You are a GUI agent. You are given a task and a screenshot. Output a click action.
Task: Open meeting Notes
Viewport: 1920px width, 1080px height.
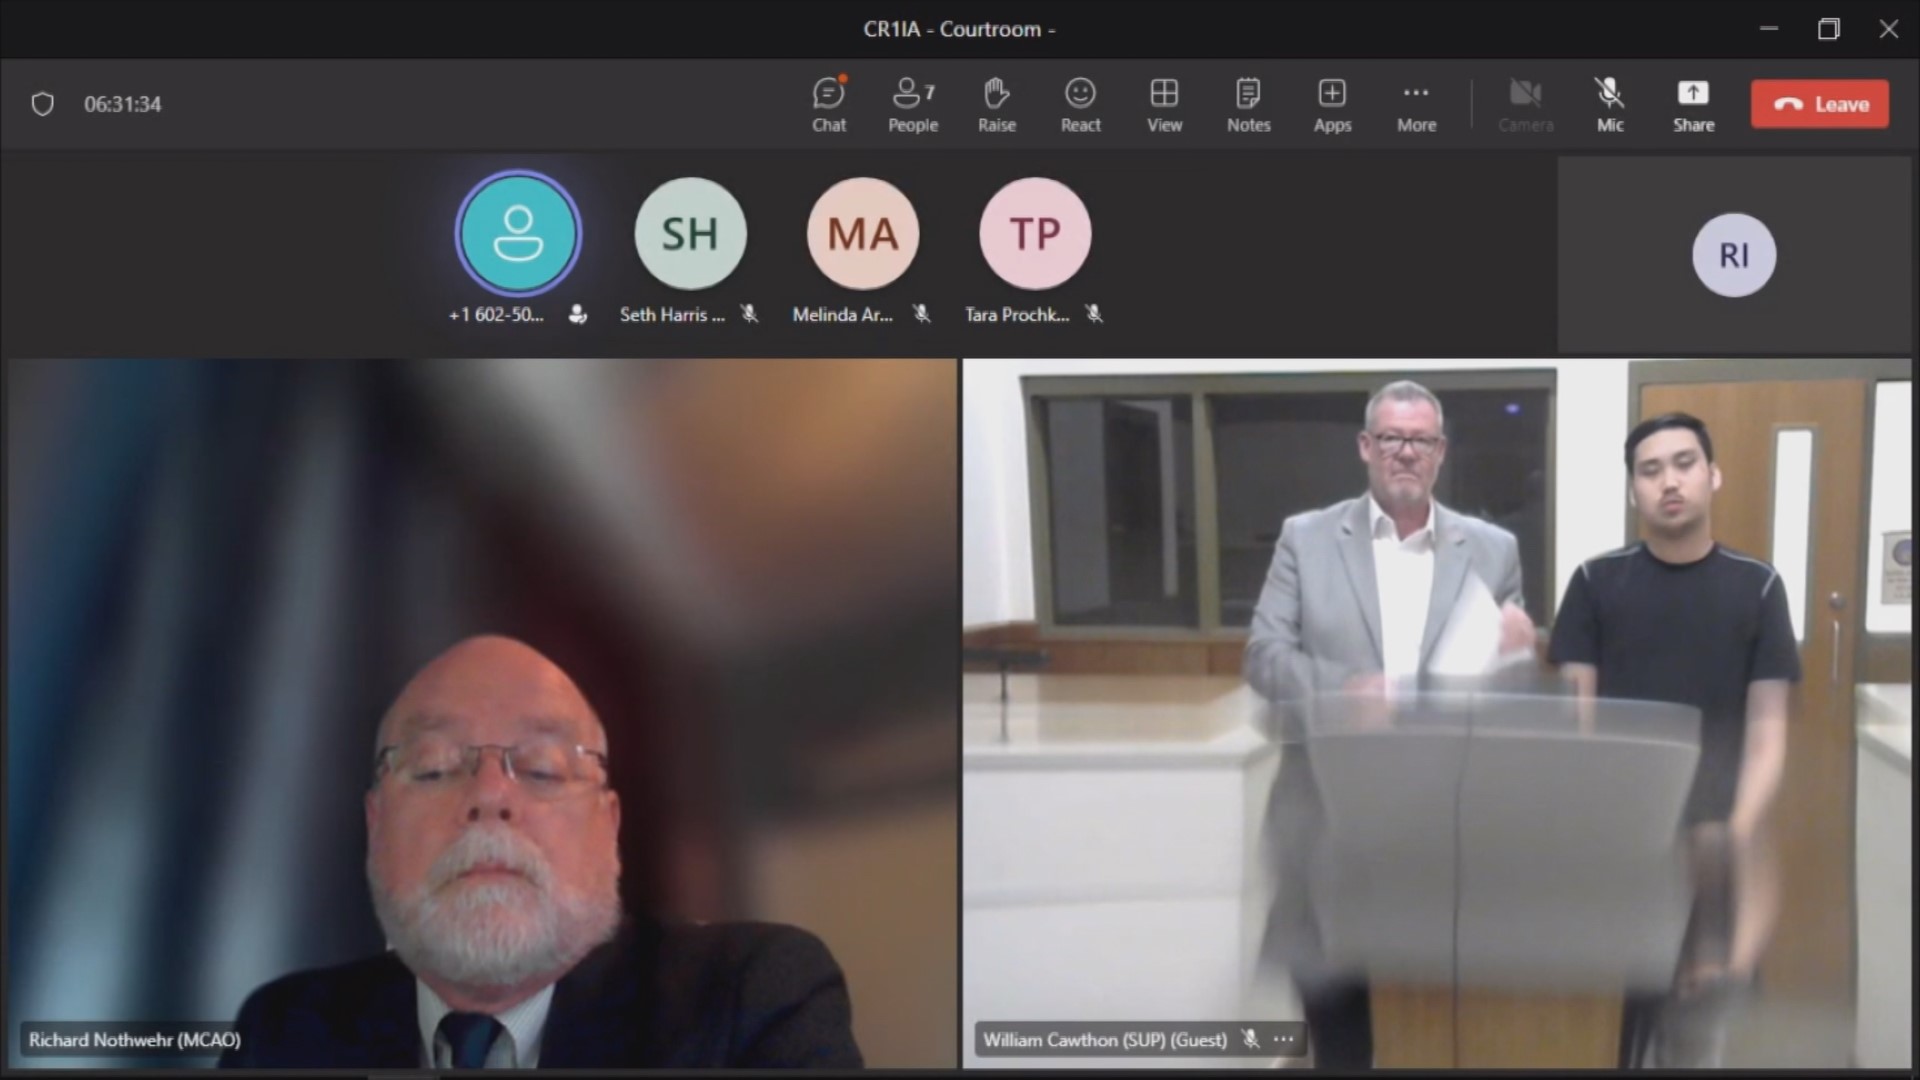pos(1248,104)
